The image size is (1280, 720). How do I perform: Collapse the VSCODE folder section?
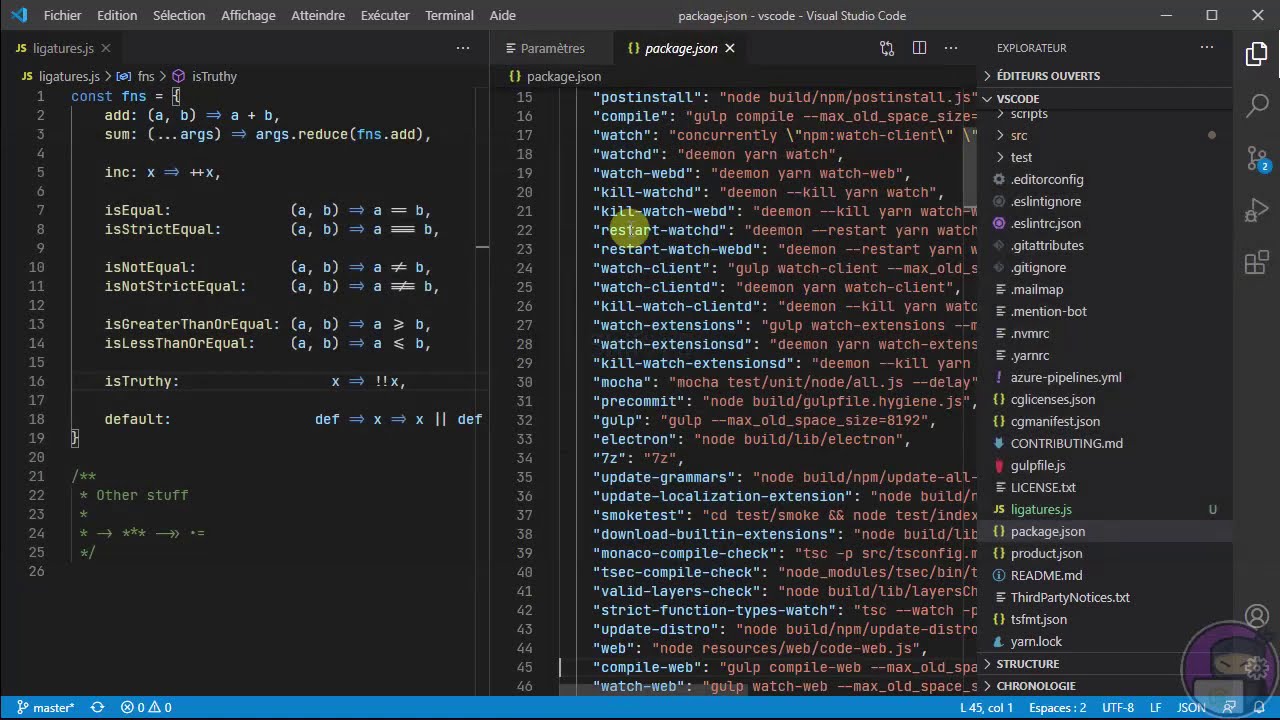tap(1105, 99)
